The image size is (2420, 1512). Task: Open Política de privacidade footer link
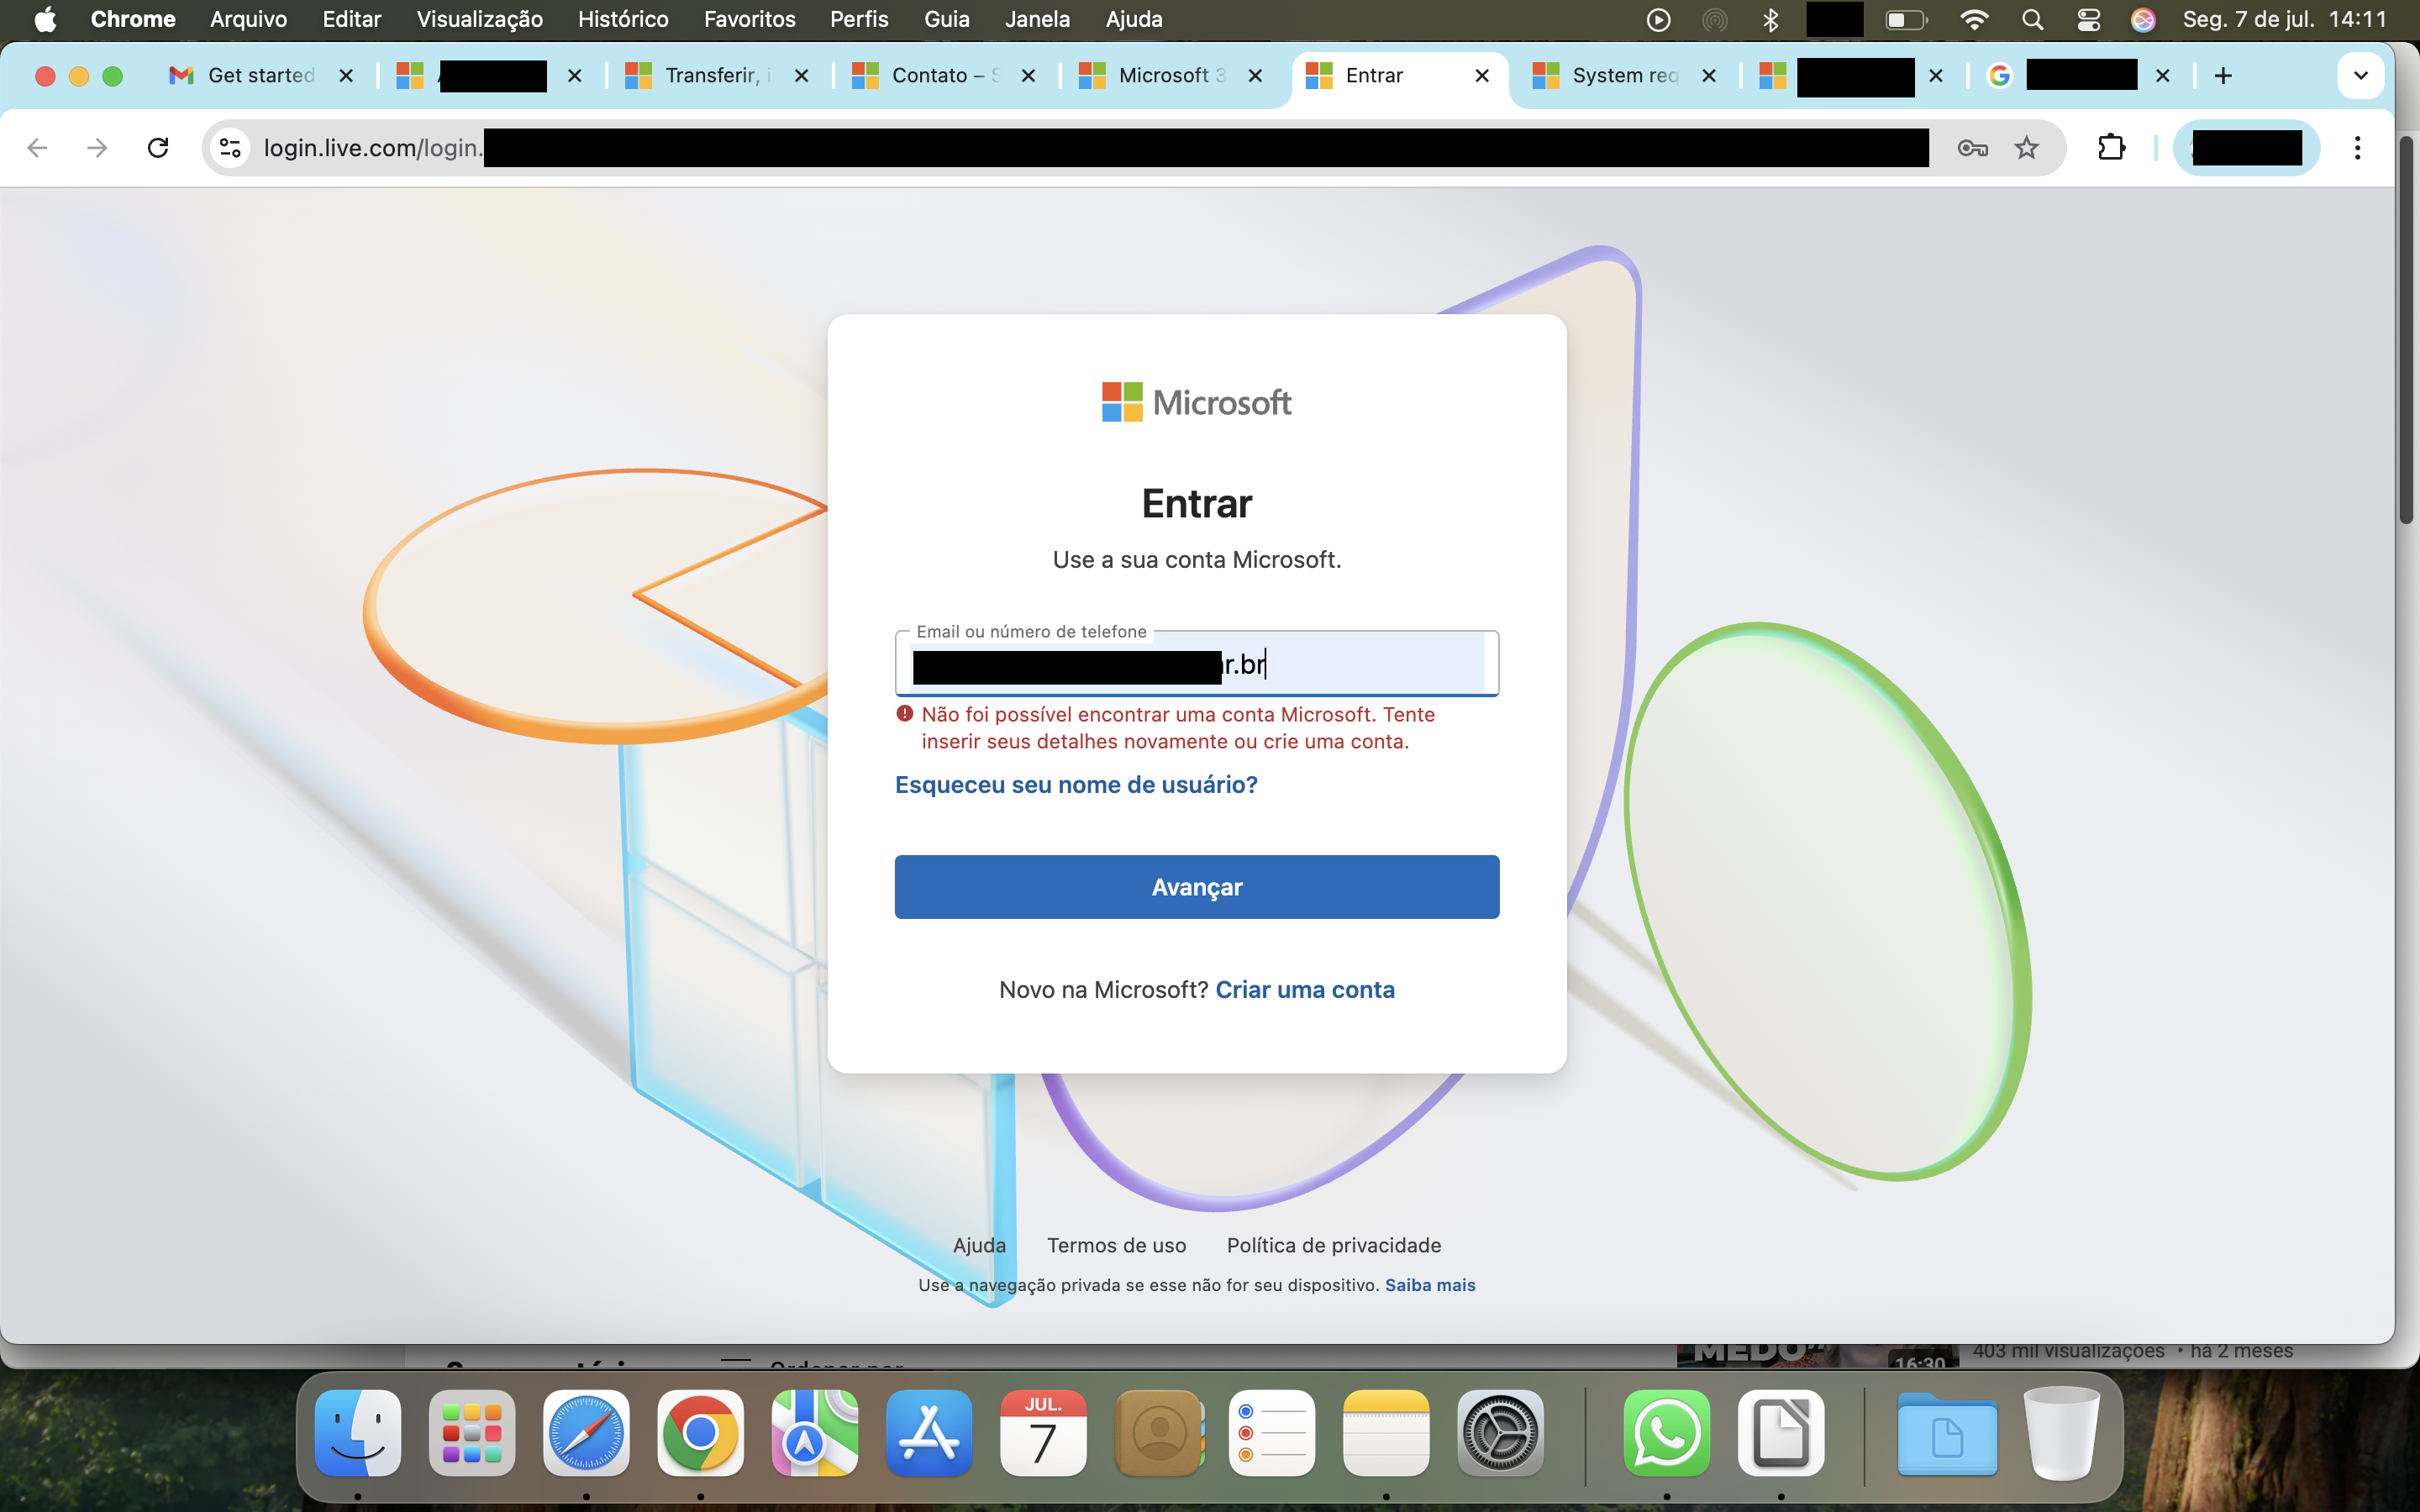point(1334,1245)
